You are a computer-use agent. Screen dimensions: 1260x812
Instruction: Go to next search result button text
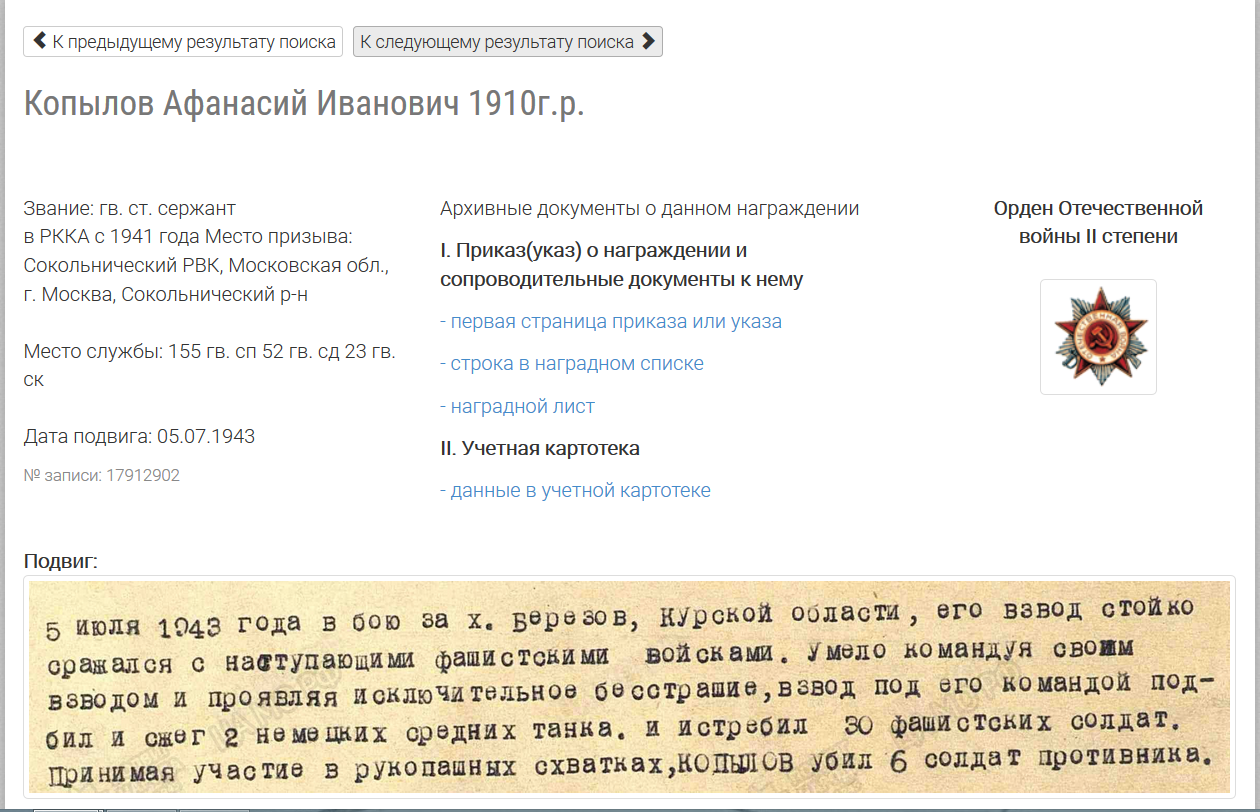pos(497,42)
